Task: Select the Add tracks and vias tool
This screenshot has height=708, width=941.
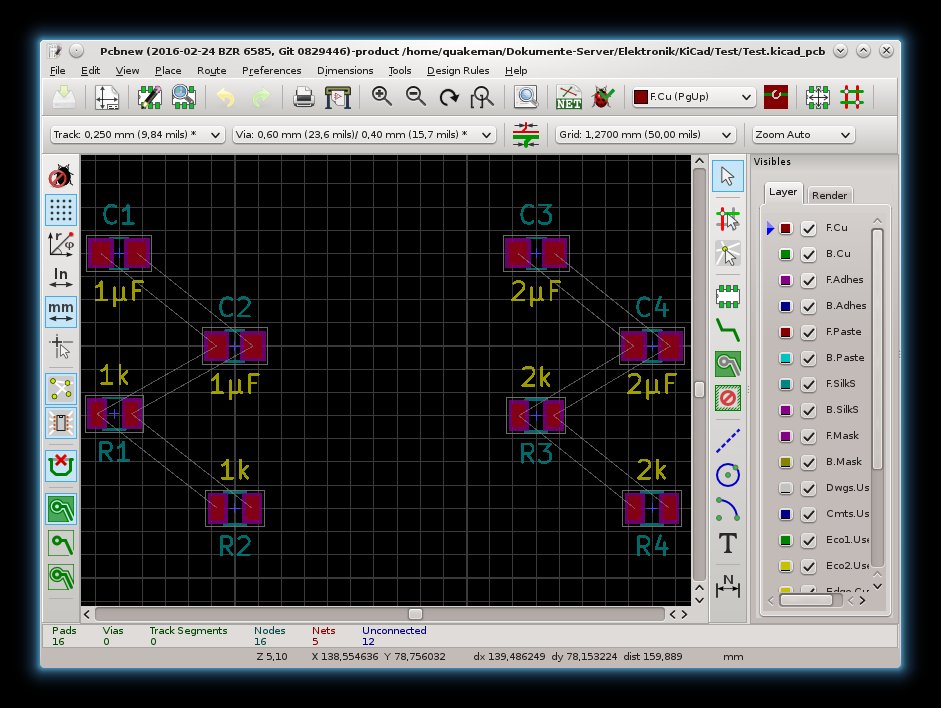Action: pos(728,330)
